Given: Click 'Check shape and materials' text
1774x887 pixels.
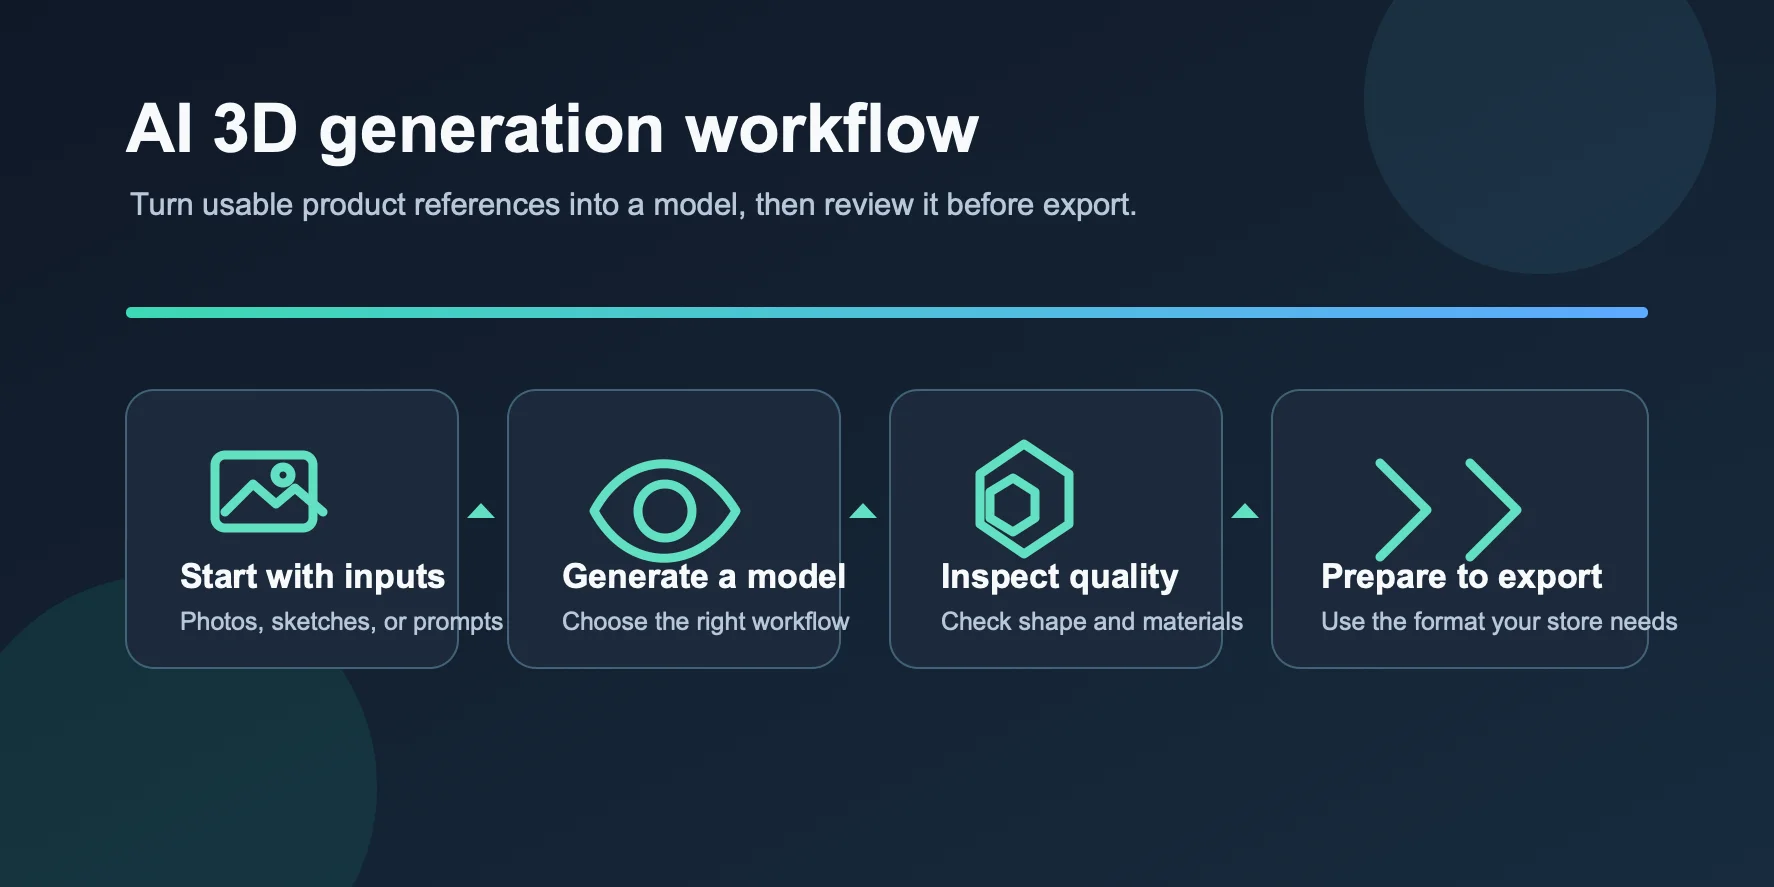Looking at the screenshot, I should click(x=1092, y=622).
